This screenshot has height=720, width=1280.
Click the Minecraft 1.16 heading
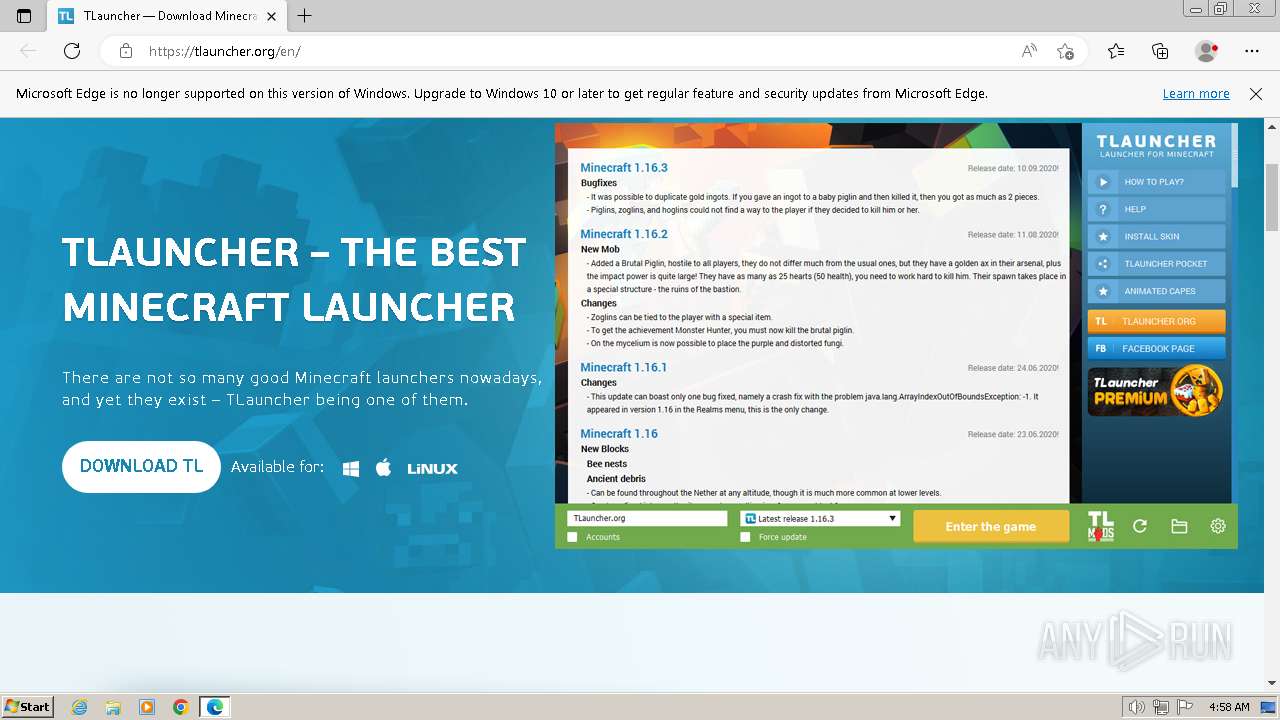coord(619,433)
